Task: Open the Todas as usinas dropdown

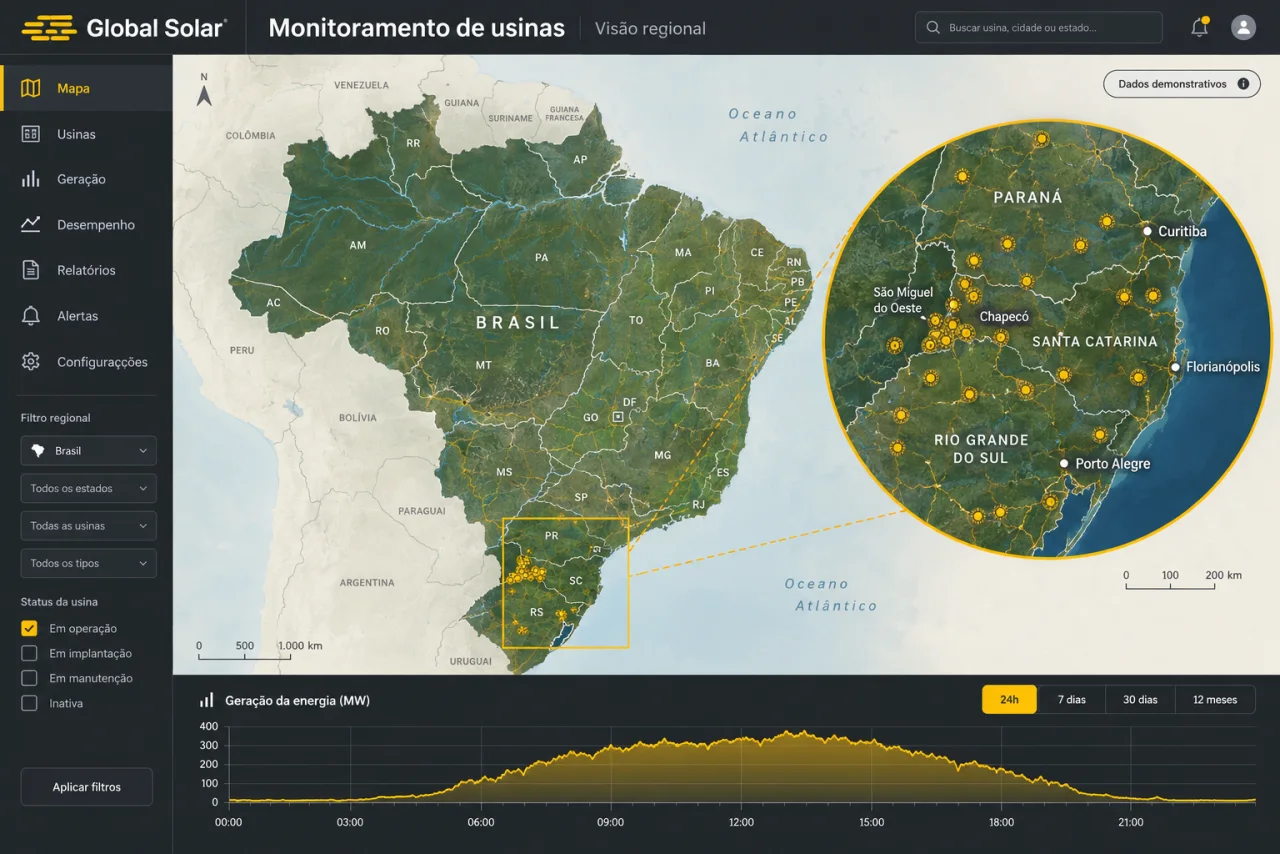Action: point(89,526)
